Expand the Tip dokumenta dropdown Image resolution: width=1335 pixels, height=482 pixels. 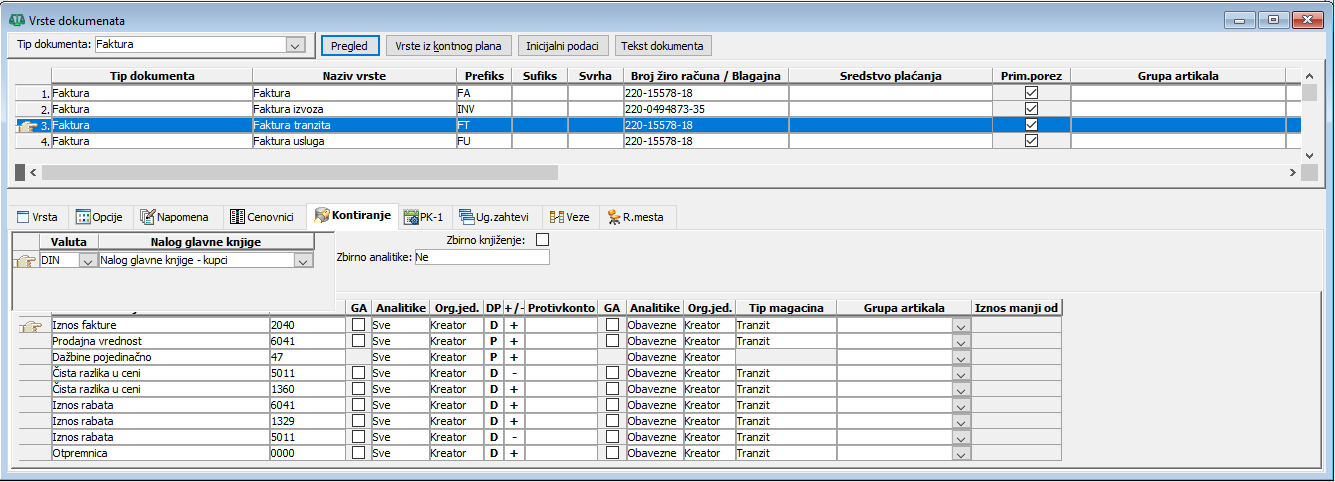(294, 45)
